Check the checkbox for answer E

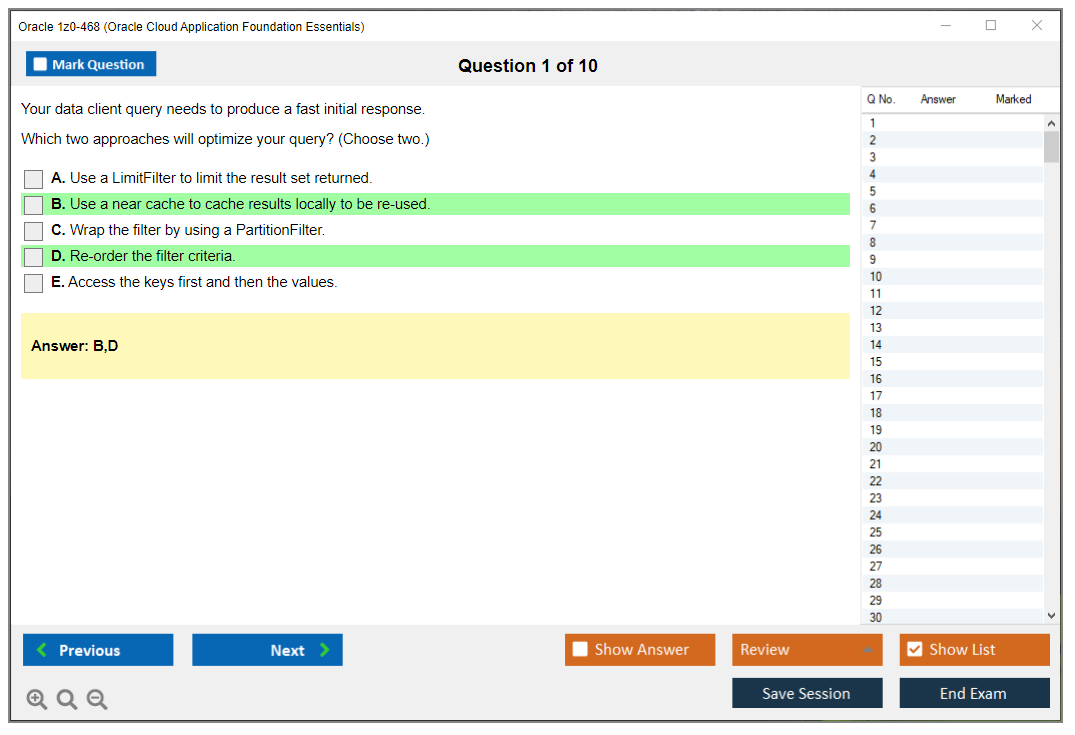coord(33,283)
